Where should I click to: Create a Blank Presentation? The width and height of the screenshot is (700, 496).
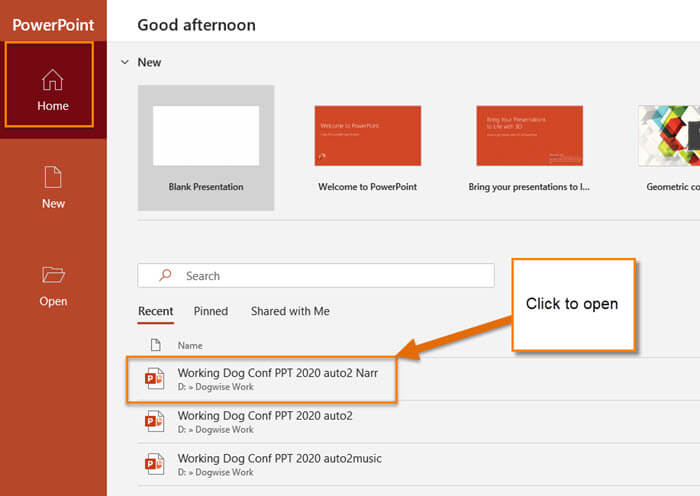[x=206, y=148]
